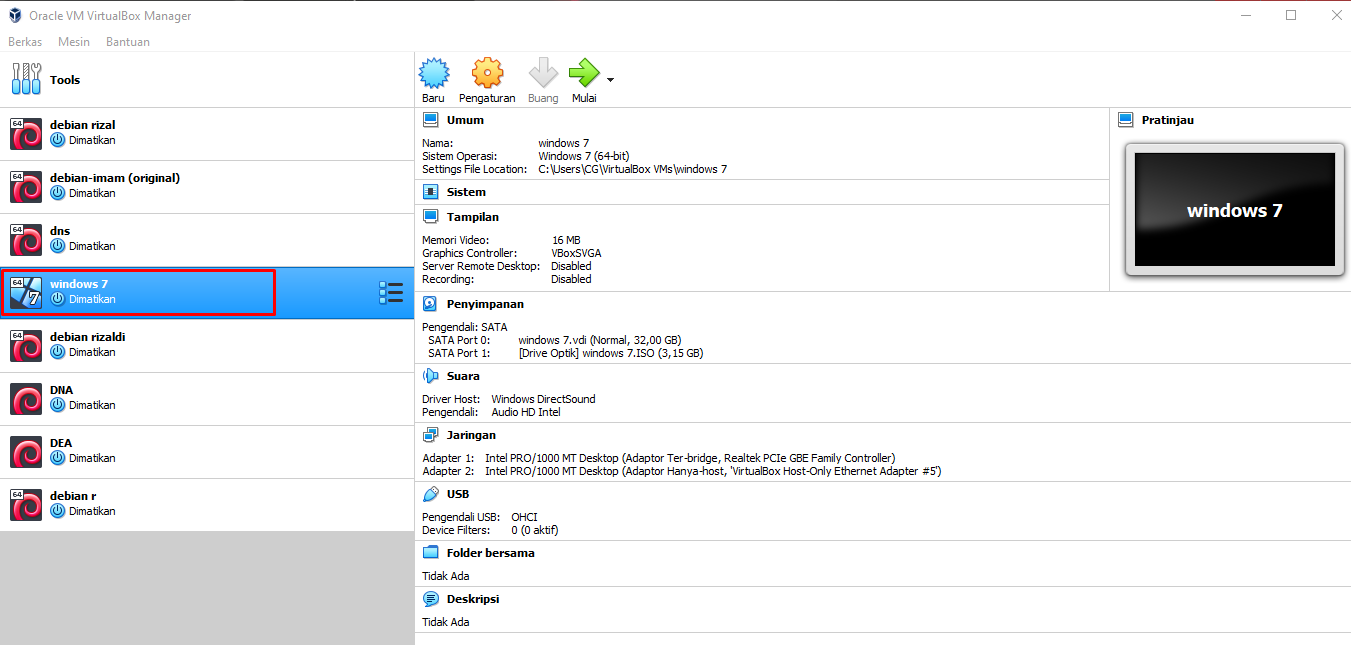Viewport: 1351px width, 645px height.
Task: Open the Suara section title link
Action: click(463, 376)
